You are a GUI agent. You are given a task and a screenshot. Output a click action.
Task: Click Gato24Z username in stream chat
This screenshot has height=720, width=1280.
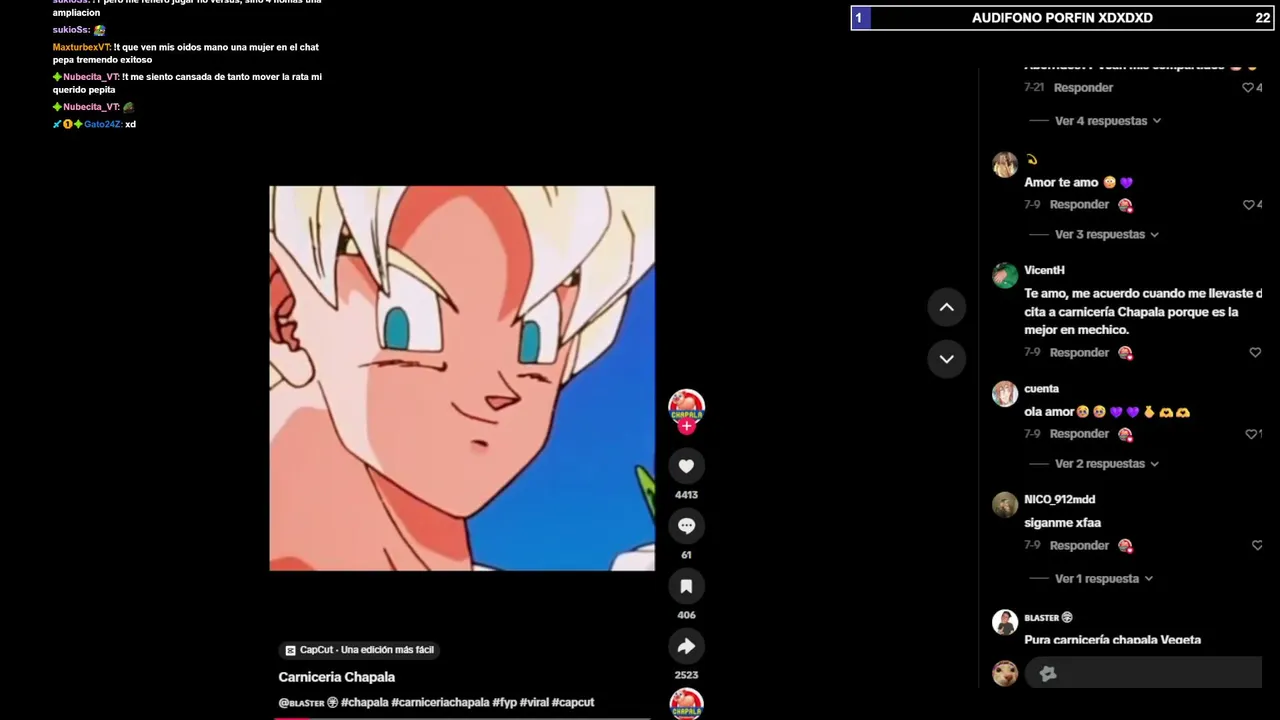pyautogui.click(x=103, y=124)
